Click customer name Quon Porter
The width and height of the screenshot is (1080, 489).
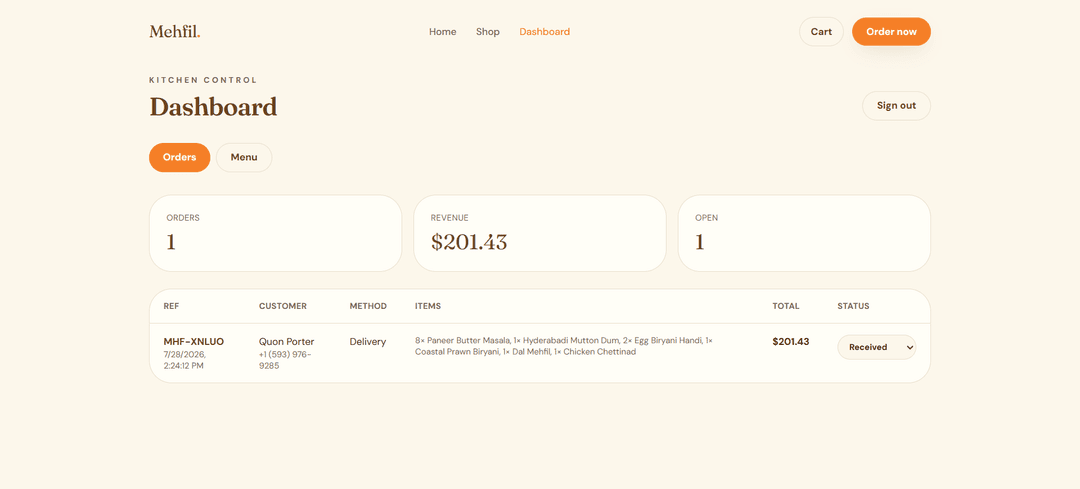tap(287, 342)
